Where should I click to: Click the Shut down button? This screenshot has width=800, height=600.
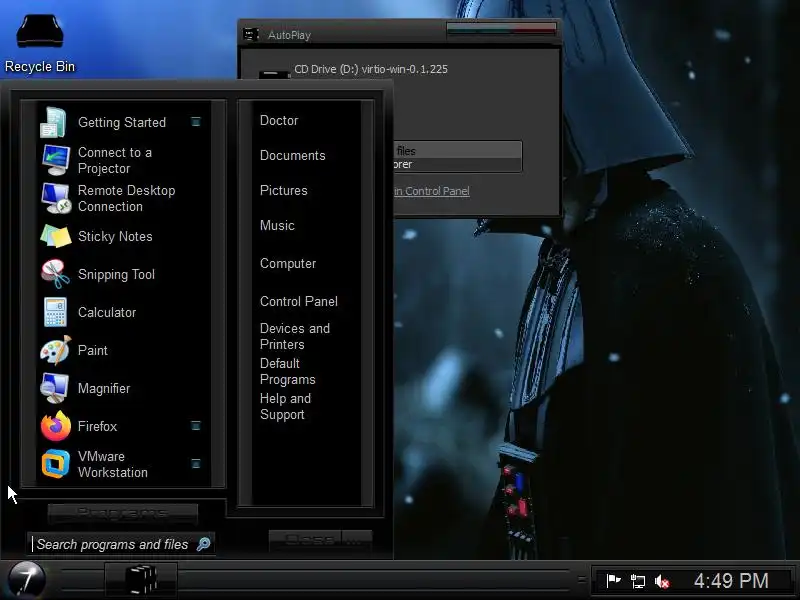(306, 540)
